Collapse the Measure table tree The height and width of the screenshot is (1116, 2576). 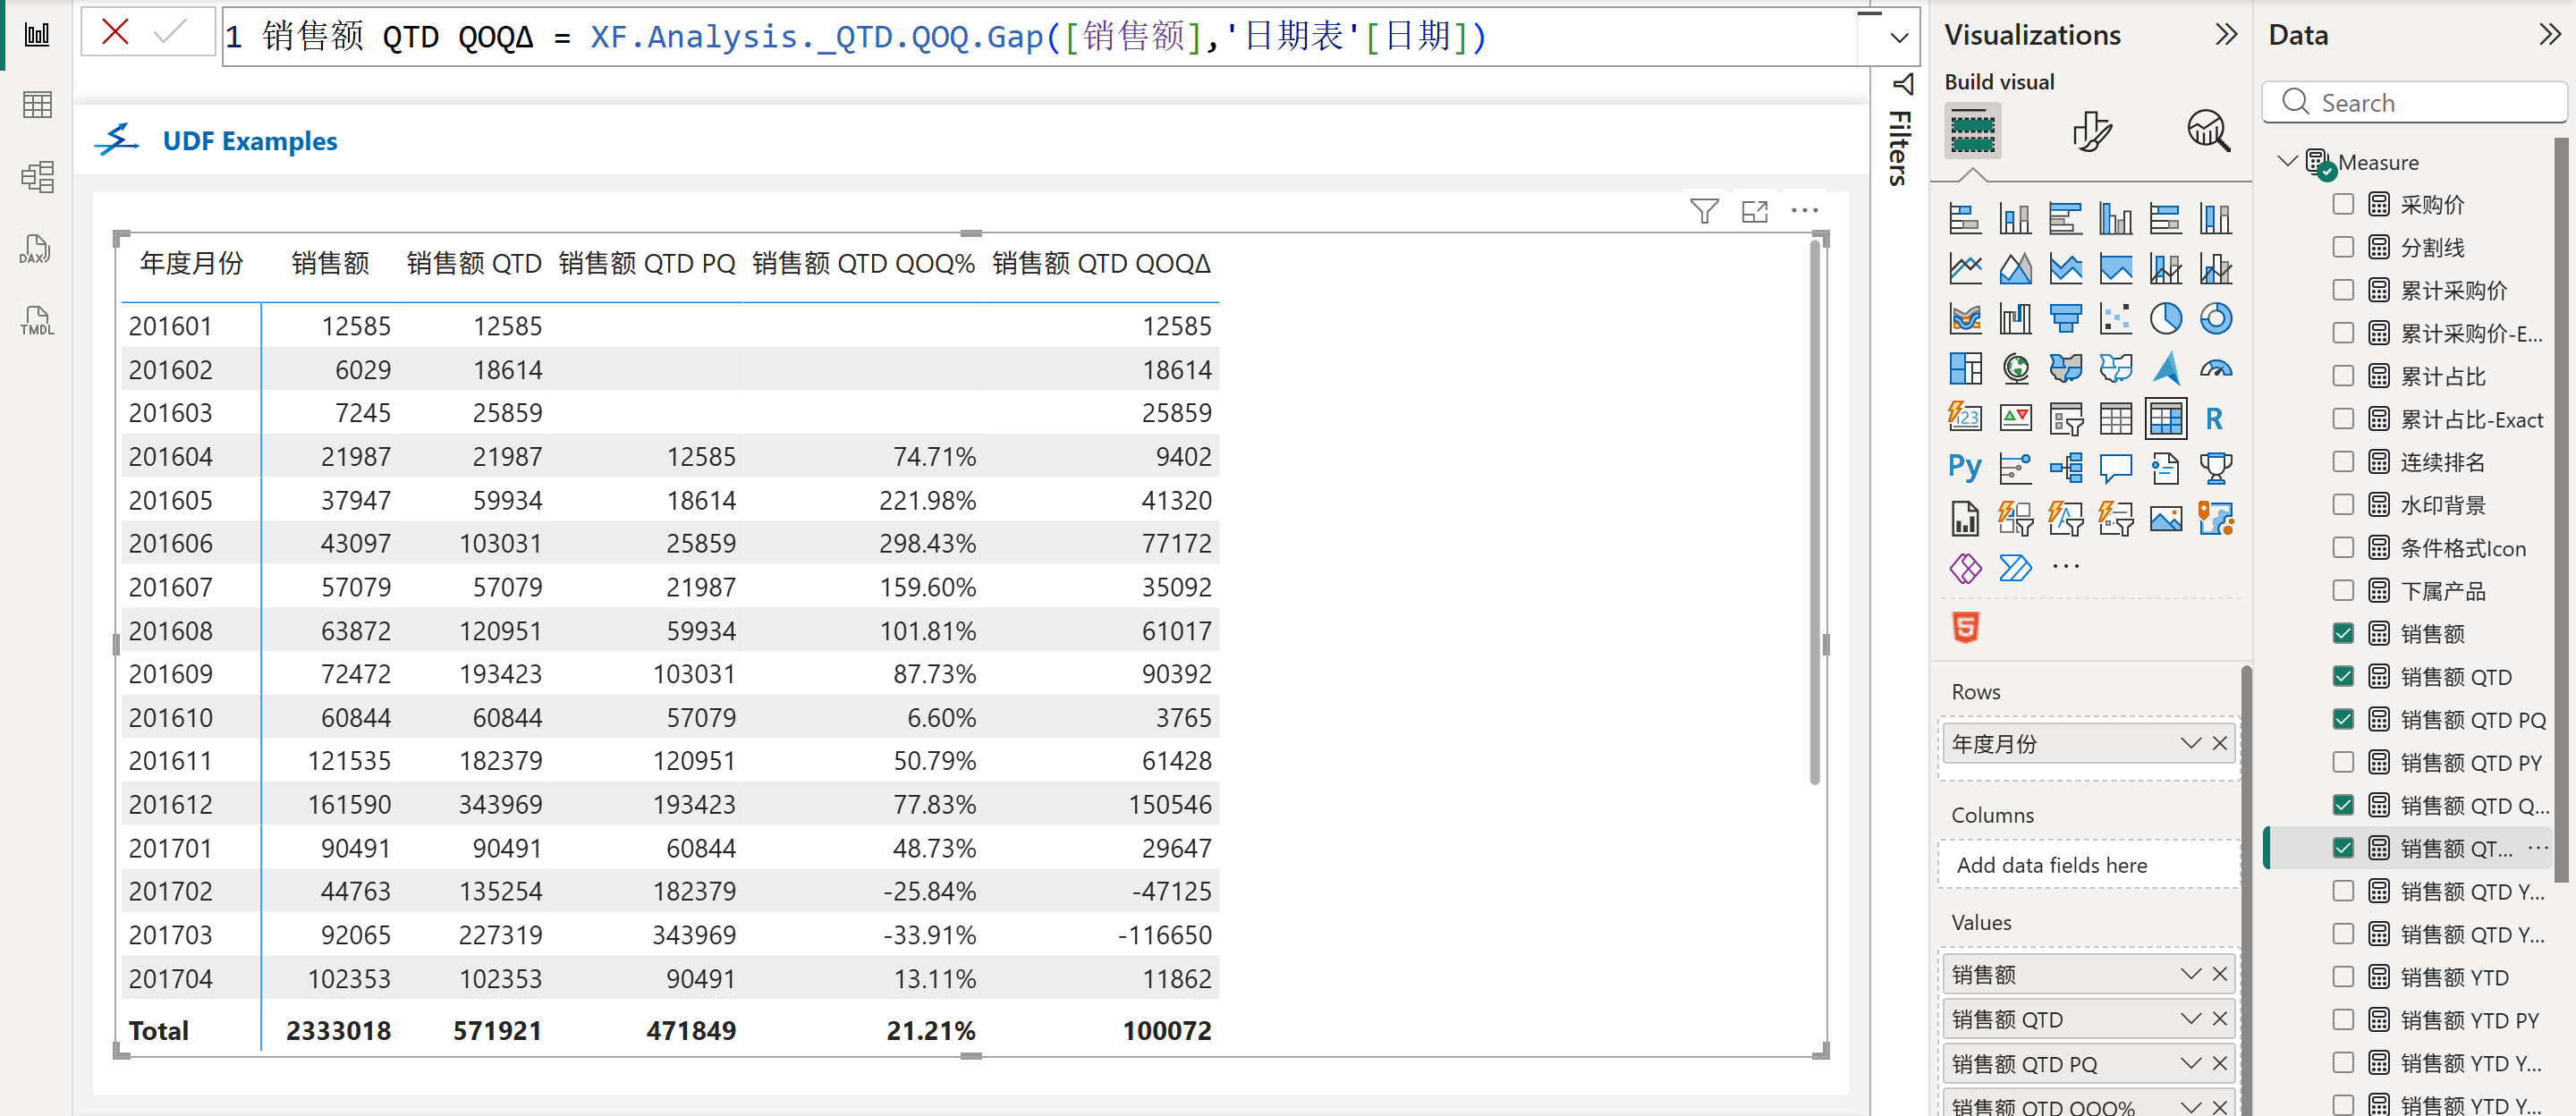click(2286, 162)
